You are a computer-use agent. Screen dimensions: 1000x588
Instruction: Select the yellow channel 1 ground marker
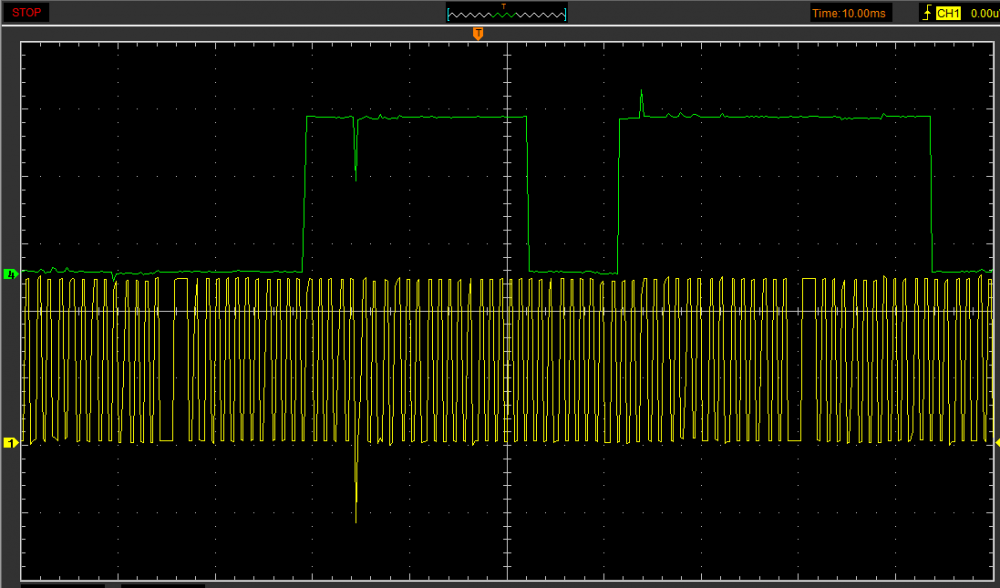click(11, 442)
